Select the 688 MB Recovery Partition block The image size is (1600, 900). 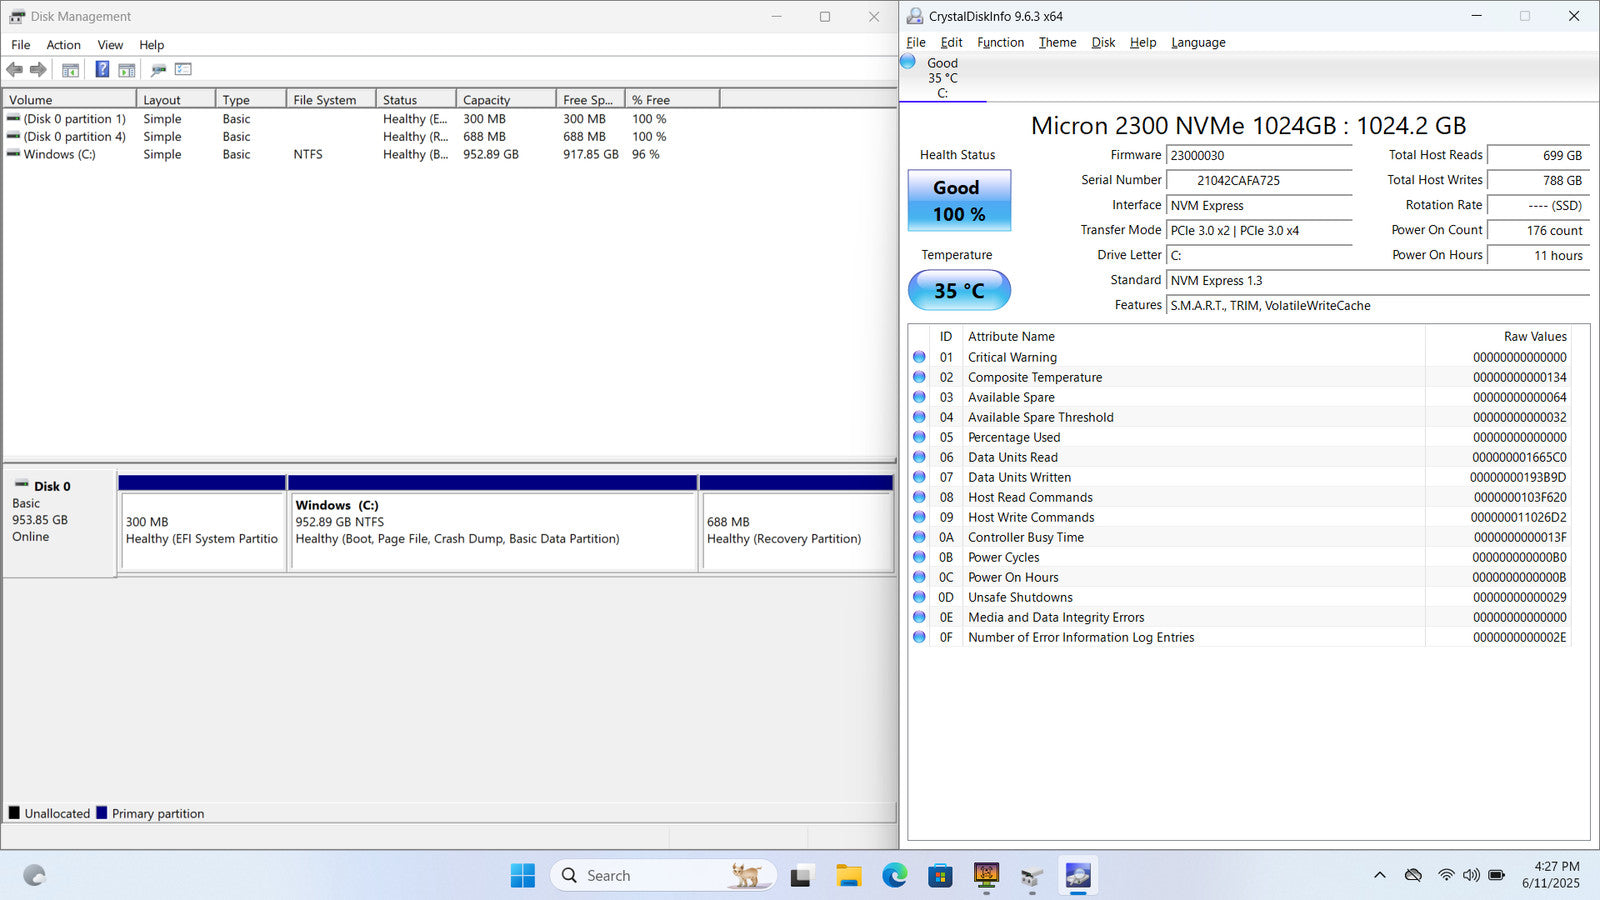796,522
